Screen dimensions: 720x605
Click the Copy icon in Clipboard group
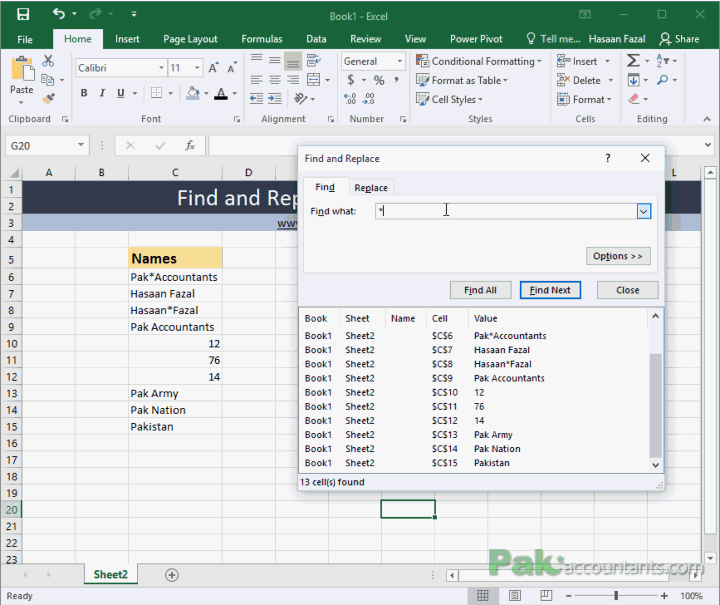coord(48,80)
